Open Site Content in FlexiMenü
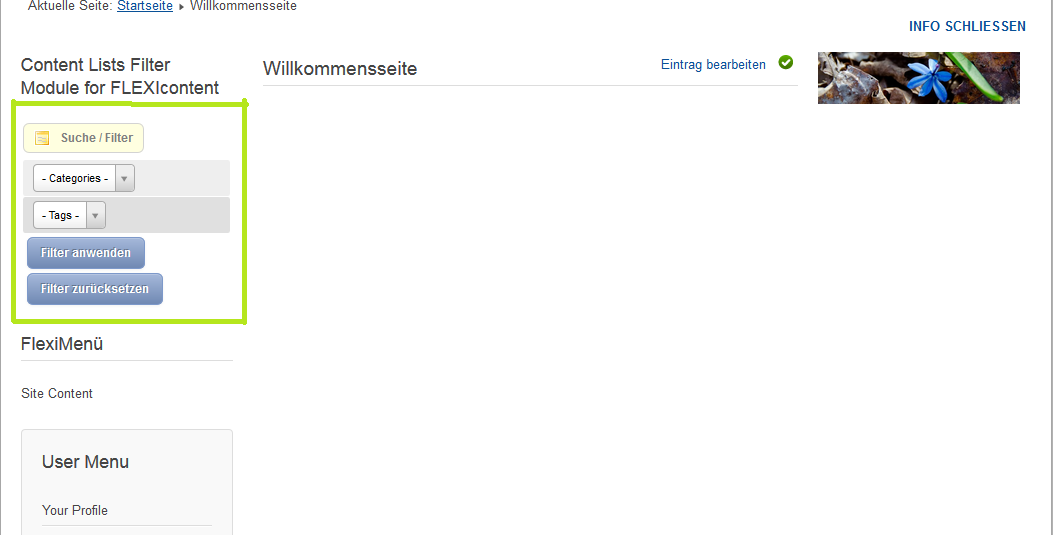The height and width of the screenshot is (535, 1053). [57, 393]
